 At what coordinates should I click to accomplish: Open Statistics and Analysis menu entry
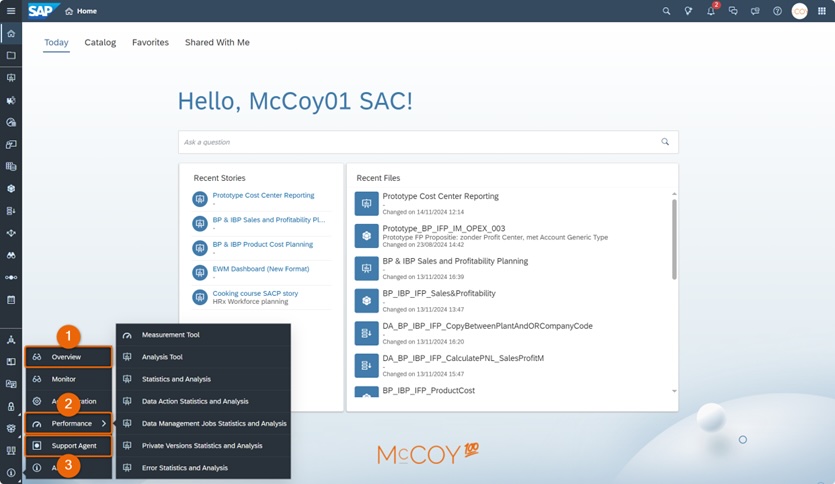click(203, 379)
